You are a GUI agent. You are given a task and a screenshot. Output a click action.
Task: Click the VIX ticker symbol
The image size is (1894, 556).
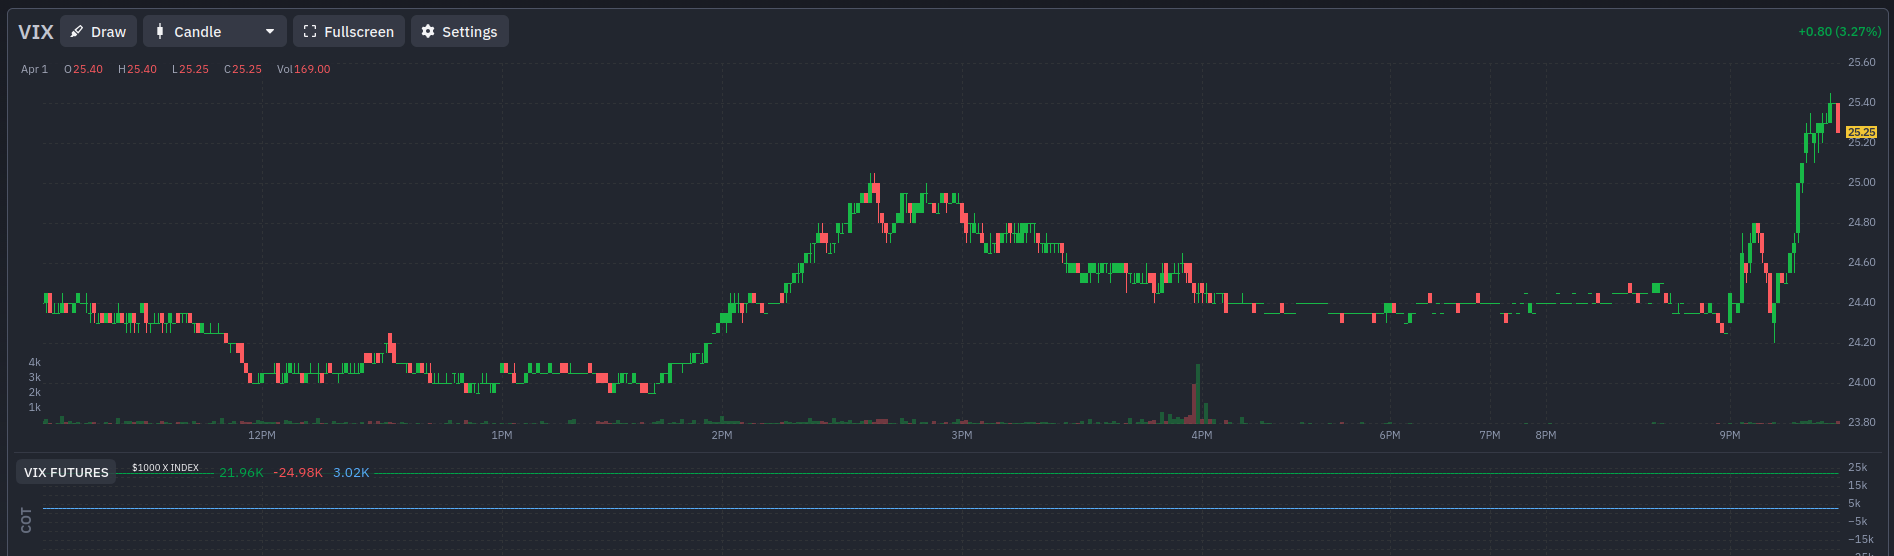pyautogui.click(x=36, y=32)
